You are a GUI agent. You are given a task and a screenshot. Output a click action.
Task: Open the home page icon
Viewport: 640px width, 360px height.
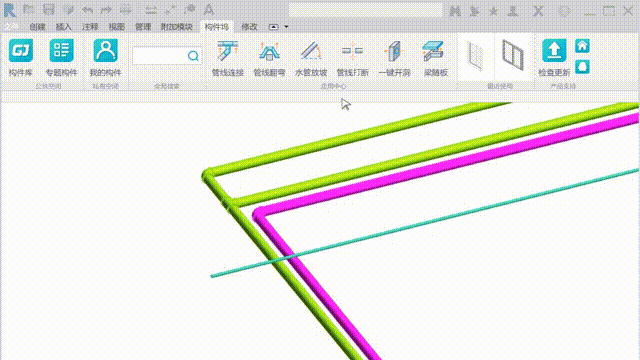pyautogui.click(x=582, y=46)
